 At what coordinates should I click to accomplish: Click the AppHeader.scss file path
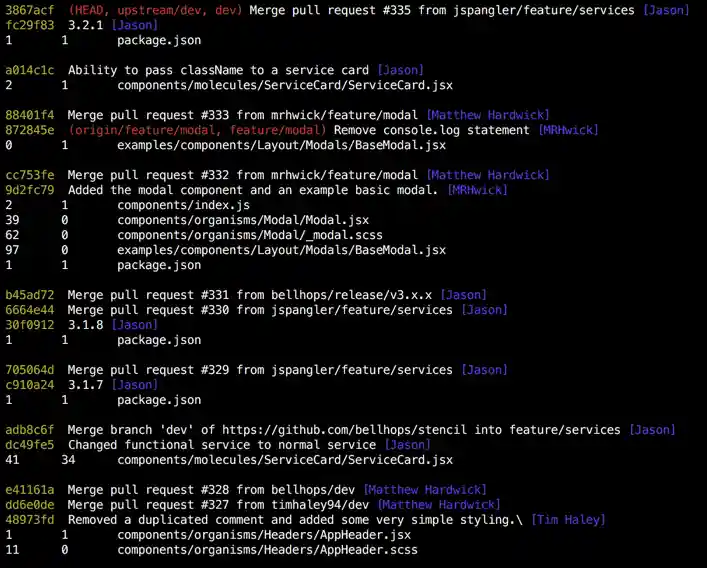point(267,550)
